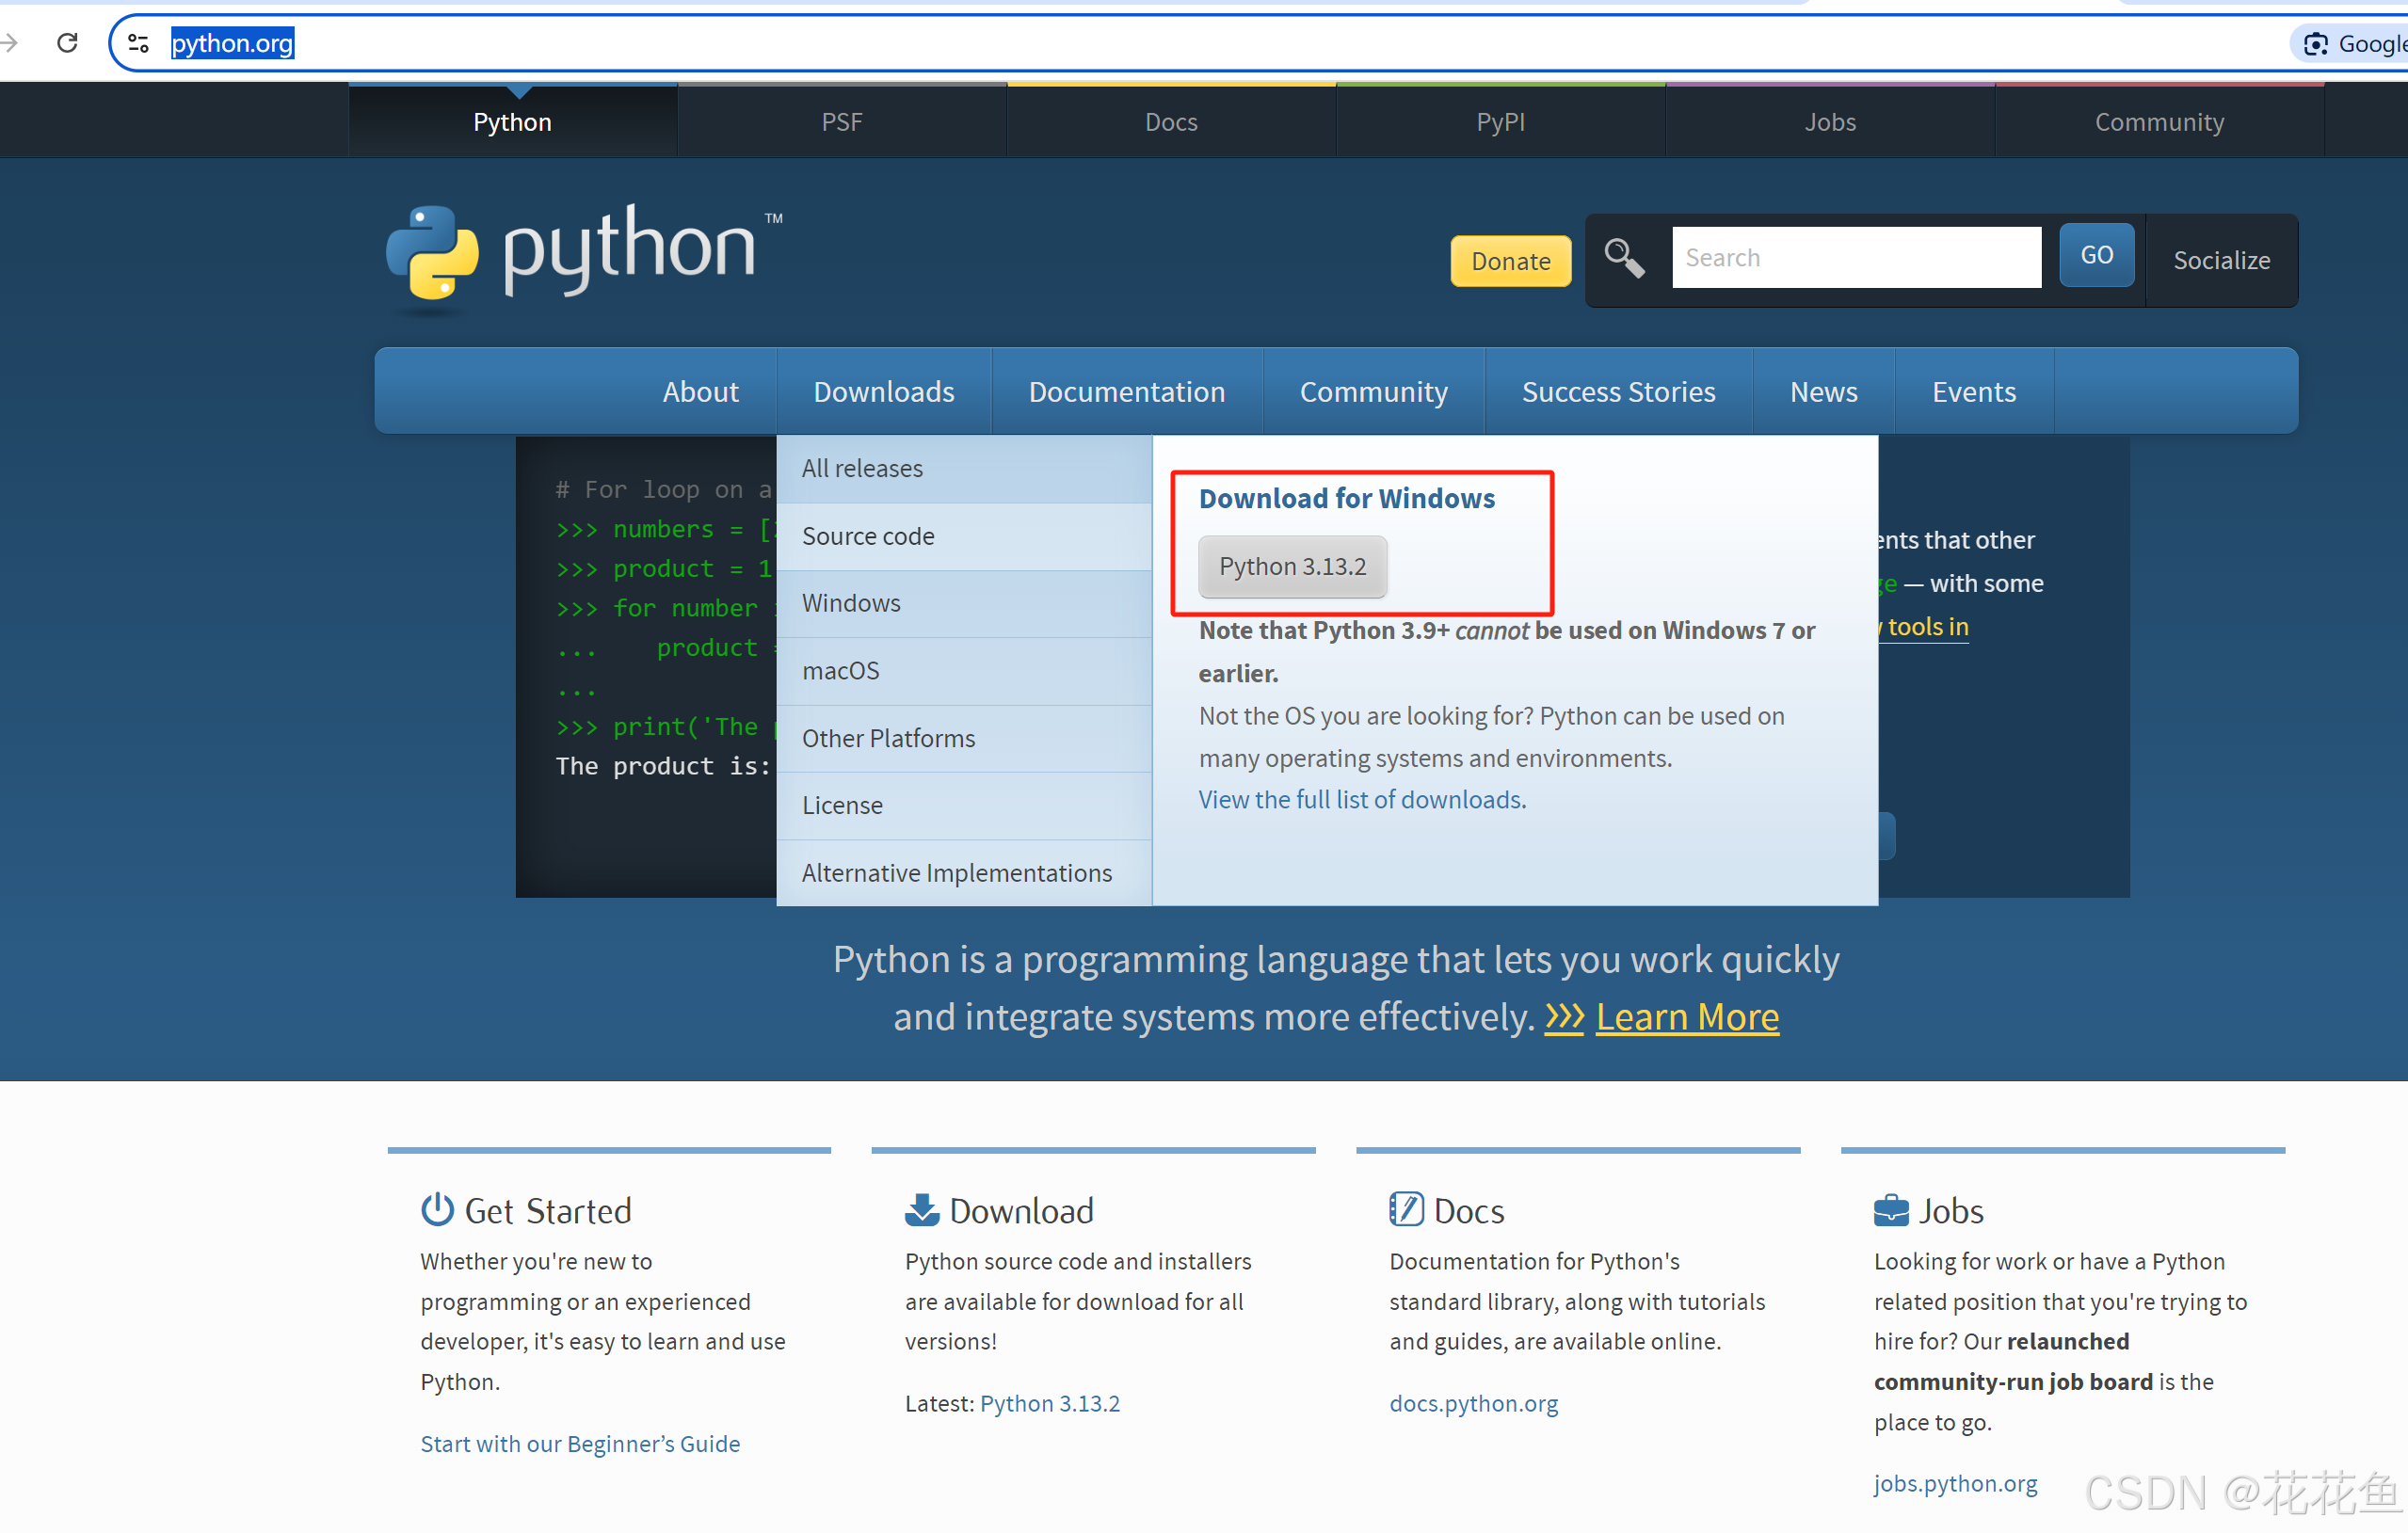Click the Download arrow icon

921,1209
